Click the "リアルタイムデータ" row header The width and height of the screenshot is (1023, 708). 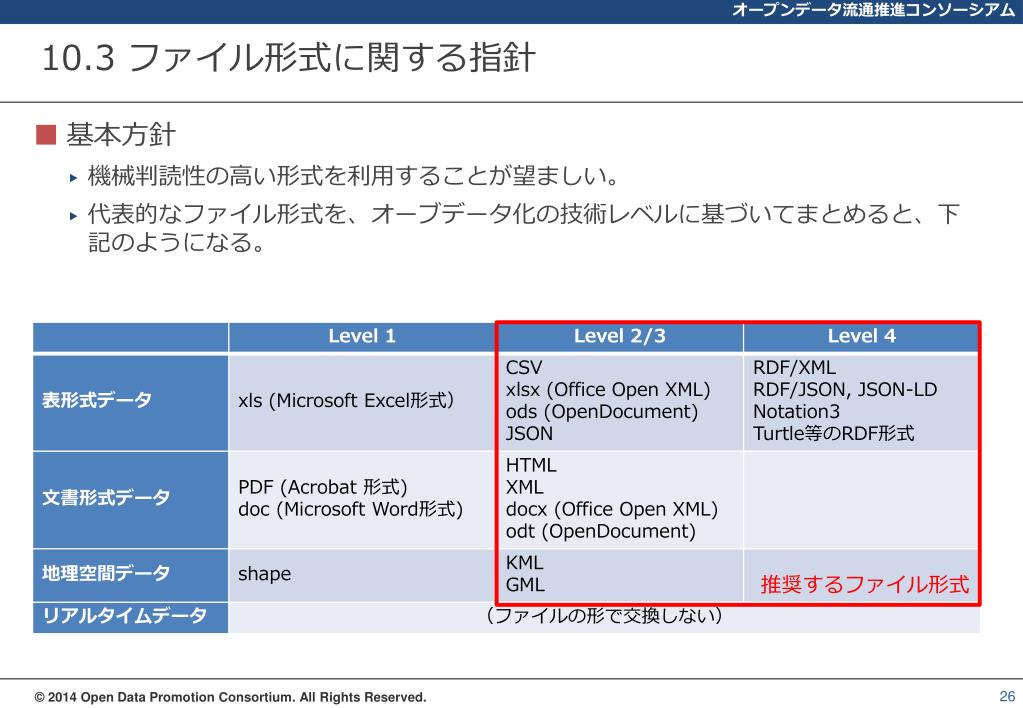tap(130, 615)
